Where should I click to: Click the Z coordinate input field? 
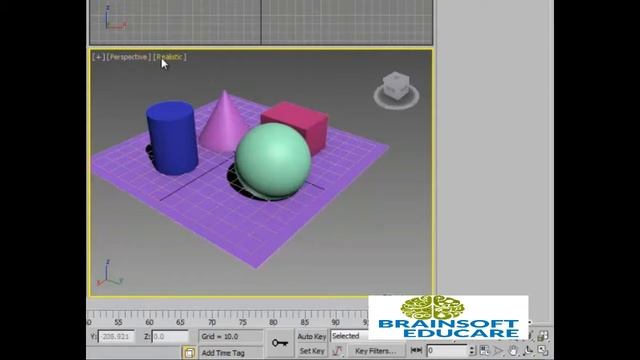click(x=170, y=336)
